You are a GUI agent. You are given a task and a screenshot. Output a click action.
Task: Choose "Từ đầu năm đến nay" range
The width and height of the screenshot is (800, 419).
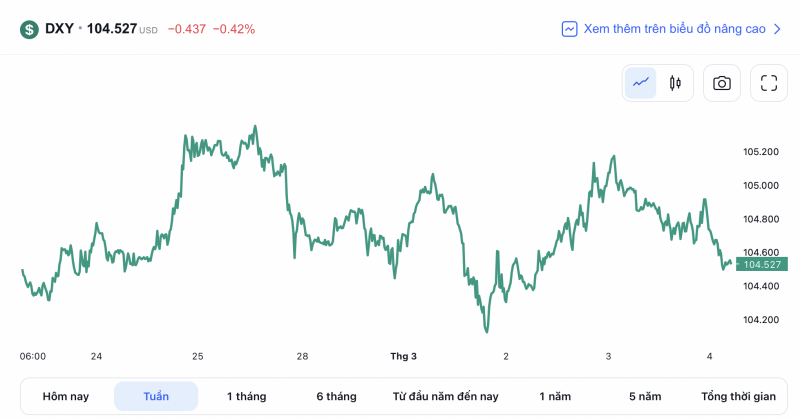click(x=445, y=397)
